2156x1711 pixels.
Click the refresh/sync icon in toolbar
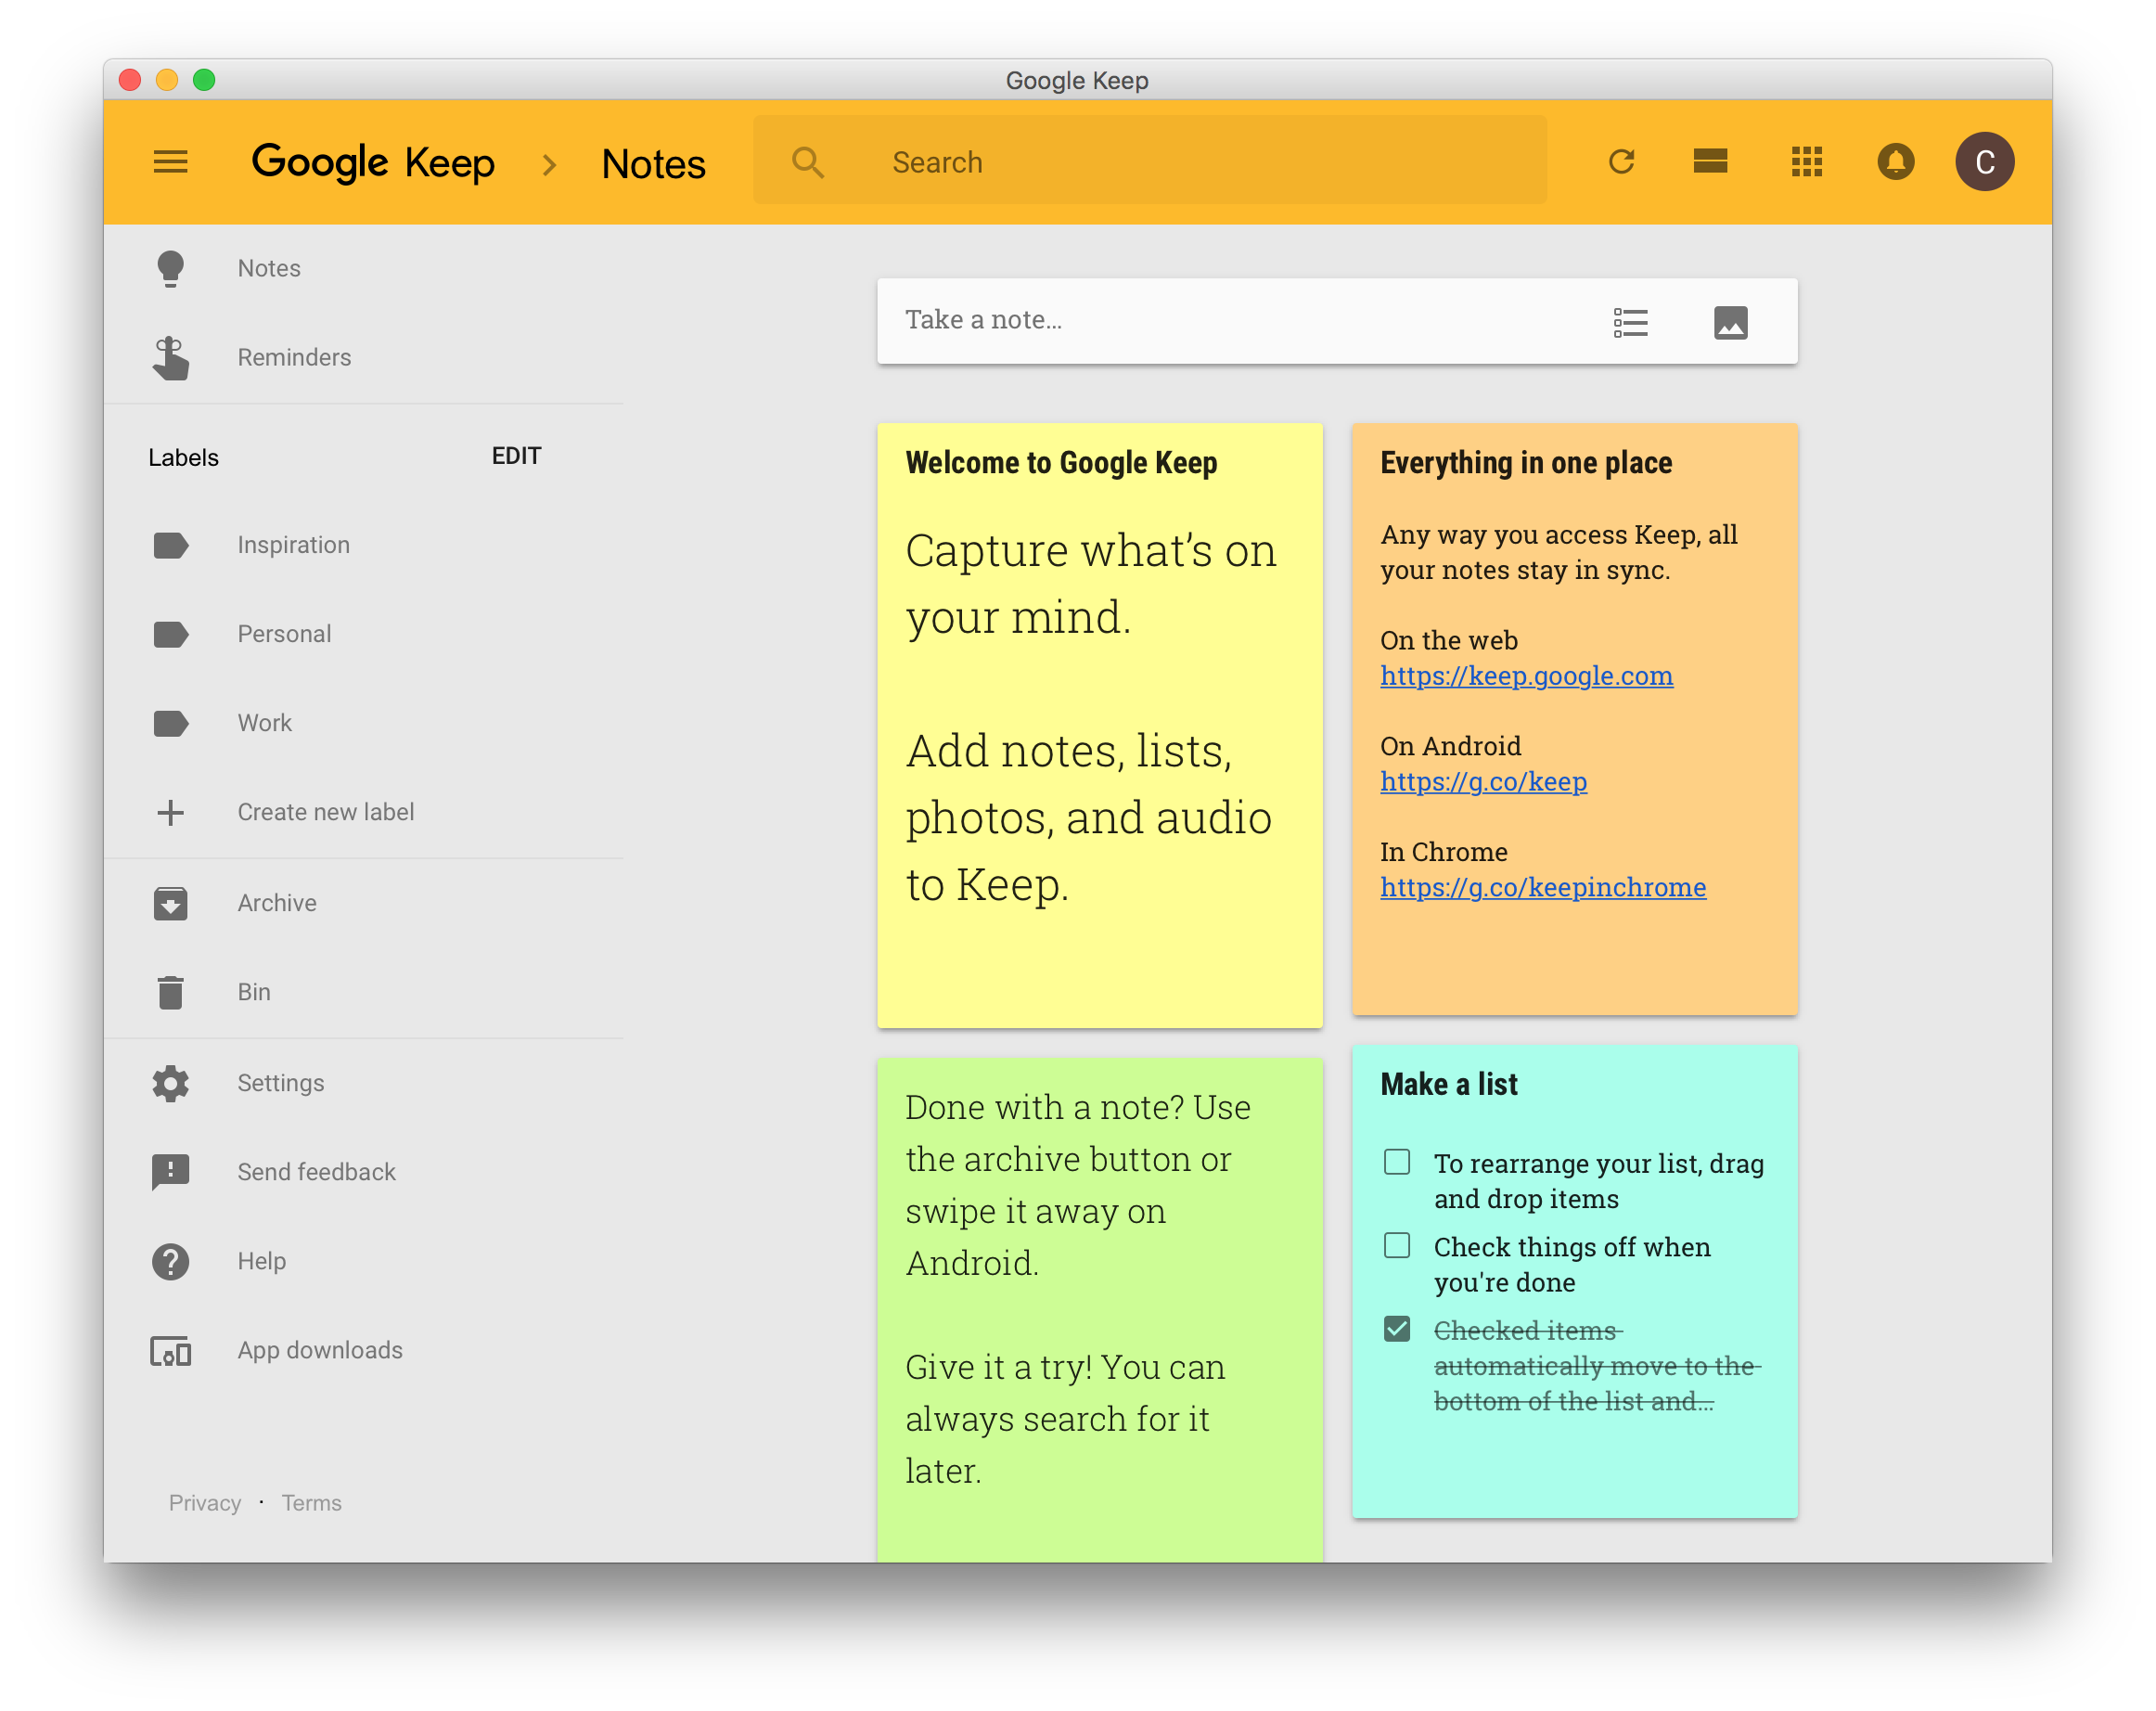coord(1624,161)
